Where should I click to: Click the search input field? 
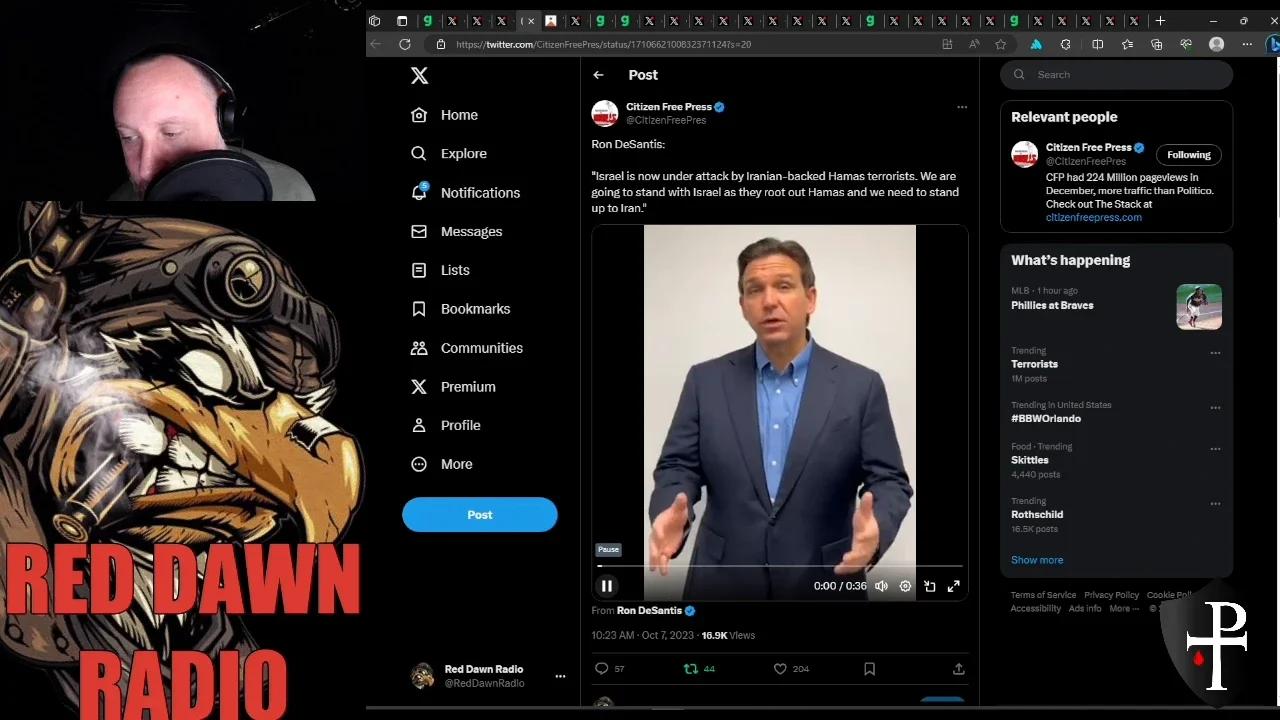pyautogui.click(x=1125, y=75)
